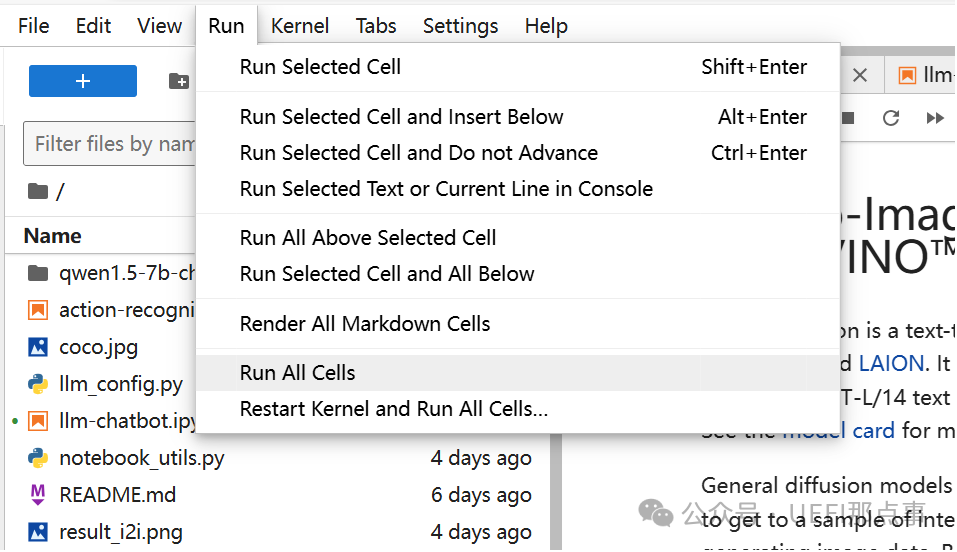Select Restart Kernel and Run All Cells
This screenshot has height=552, width=957.
(x=394, y=409)
